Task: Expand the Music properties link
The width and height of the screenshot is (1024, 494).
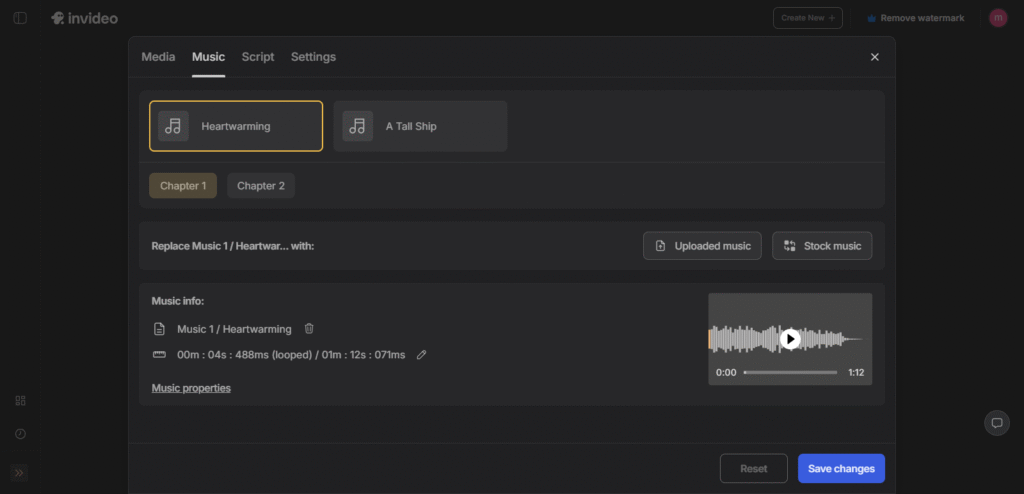Action: coord(191,388)
